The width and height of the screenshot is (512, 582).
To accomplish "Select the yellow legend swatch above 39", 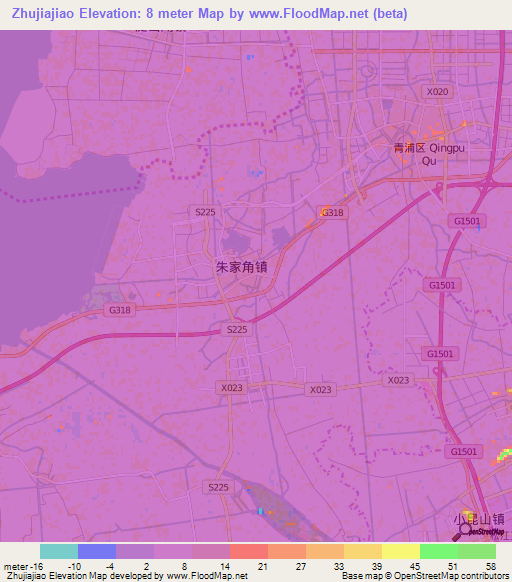I will pos(401,551).
